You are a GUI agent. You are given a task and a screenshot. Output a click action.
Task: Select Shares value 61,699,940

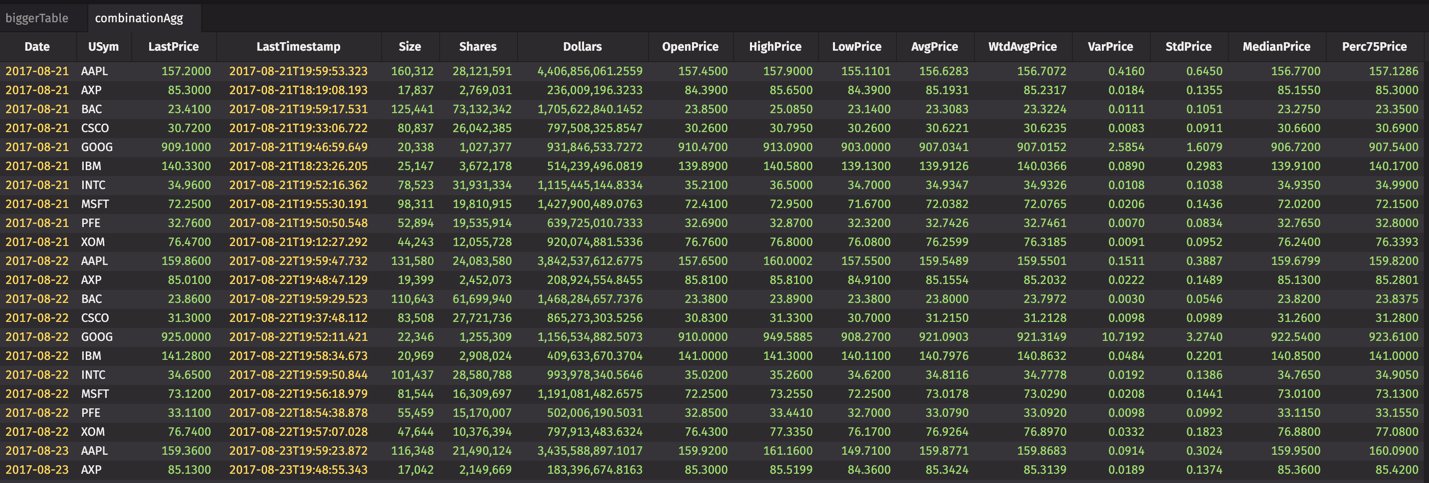pyautogui.click(x=482, y=299)
